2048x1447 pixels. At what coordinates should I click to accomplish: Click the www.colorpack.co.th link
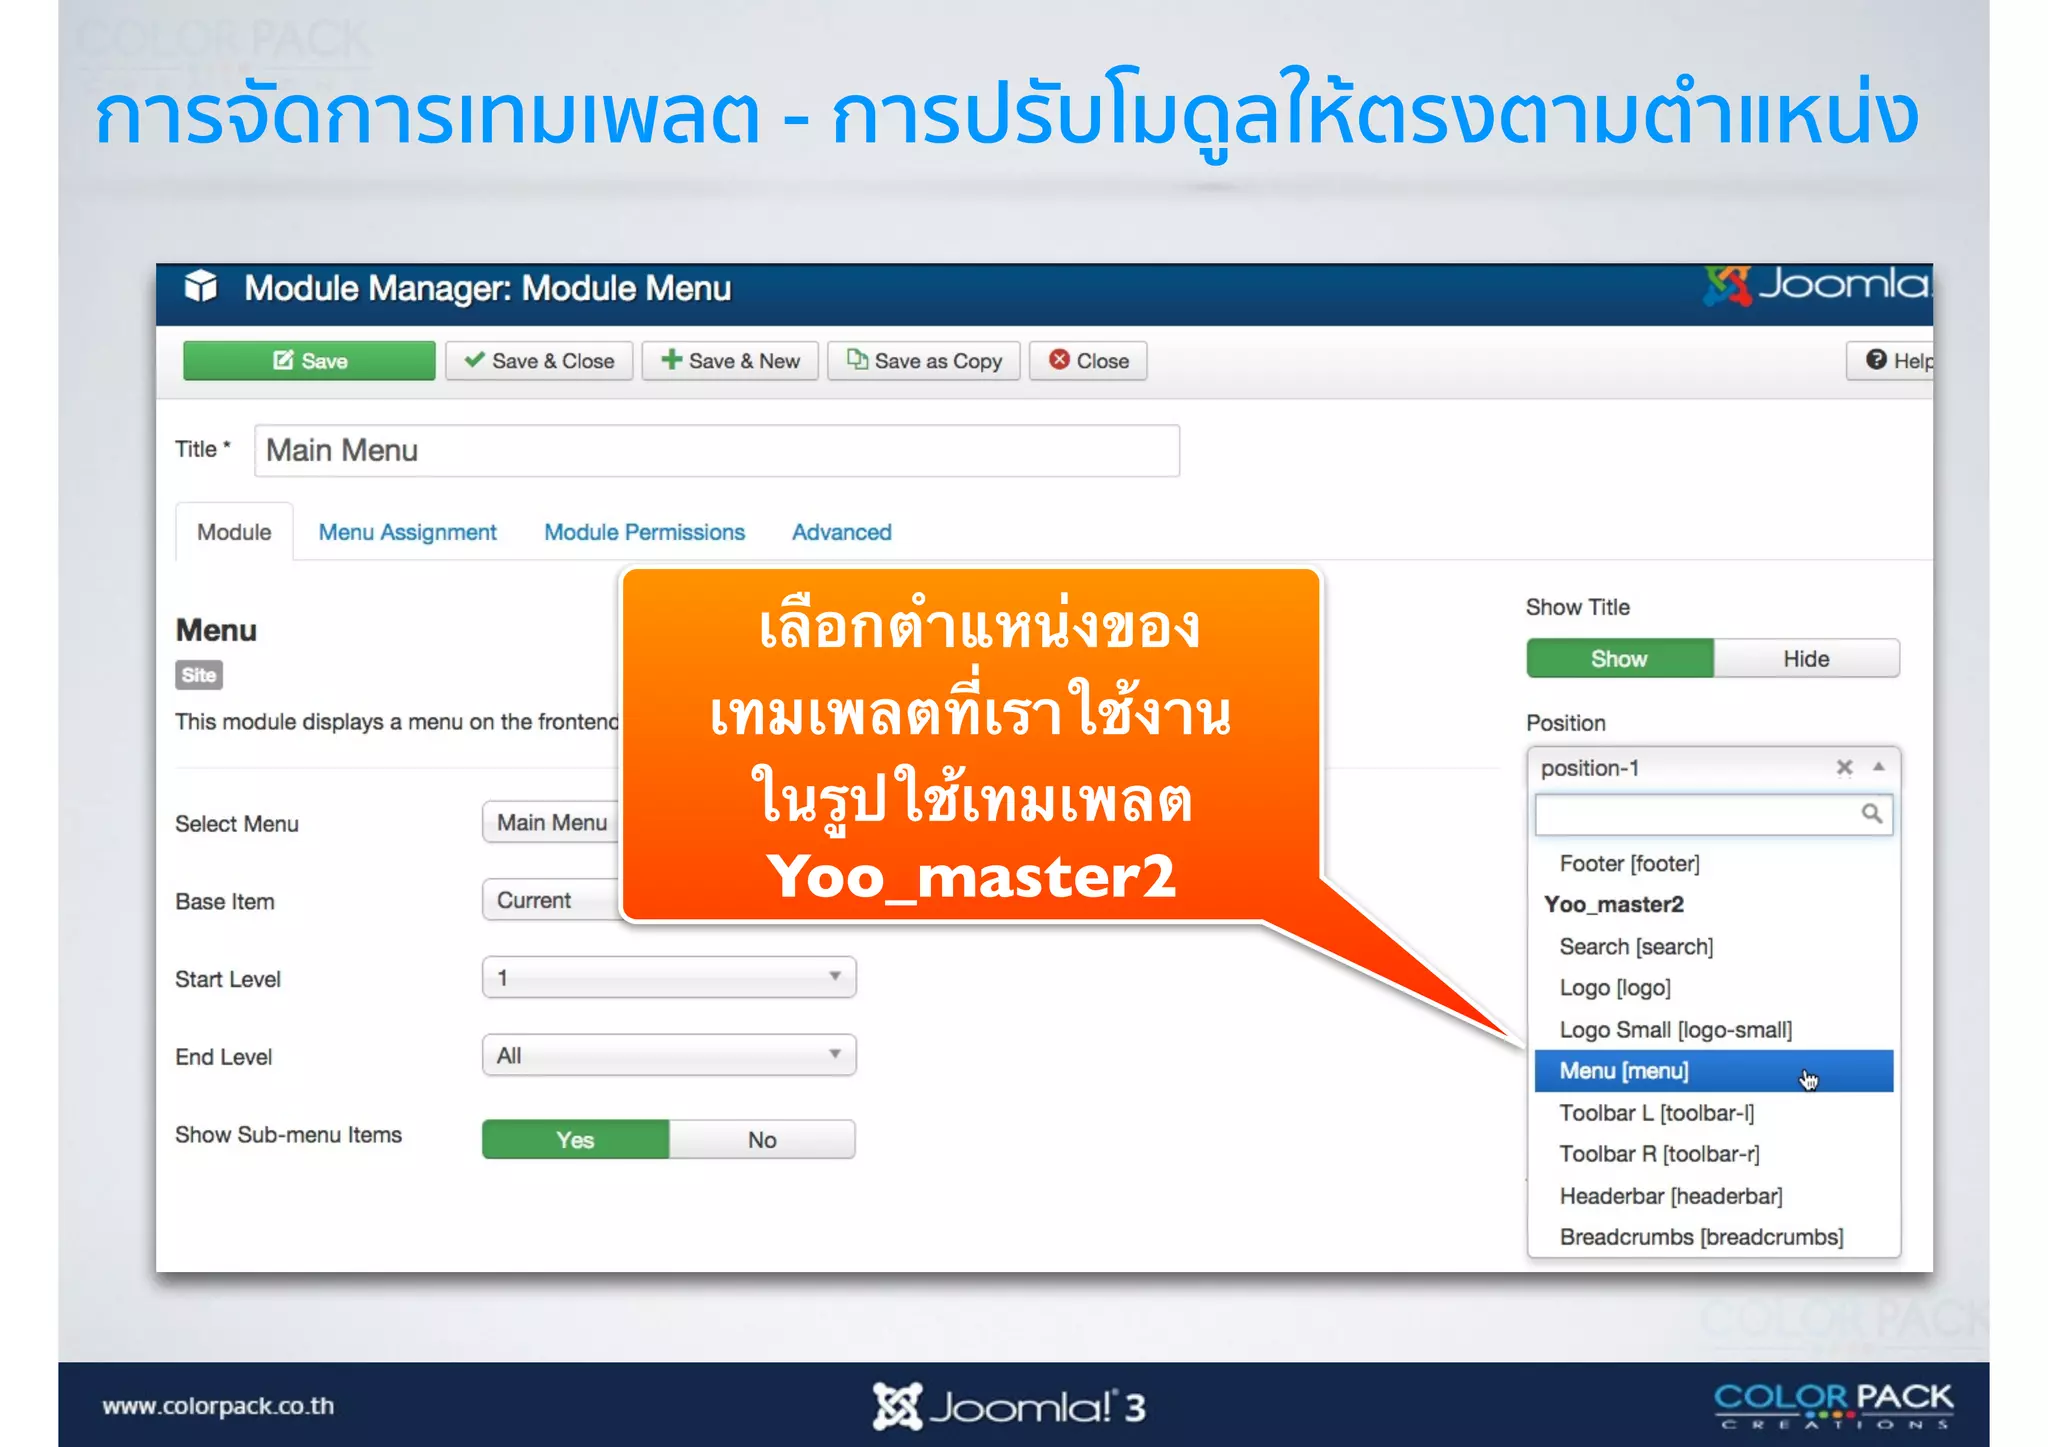218,1406
